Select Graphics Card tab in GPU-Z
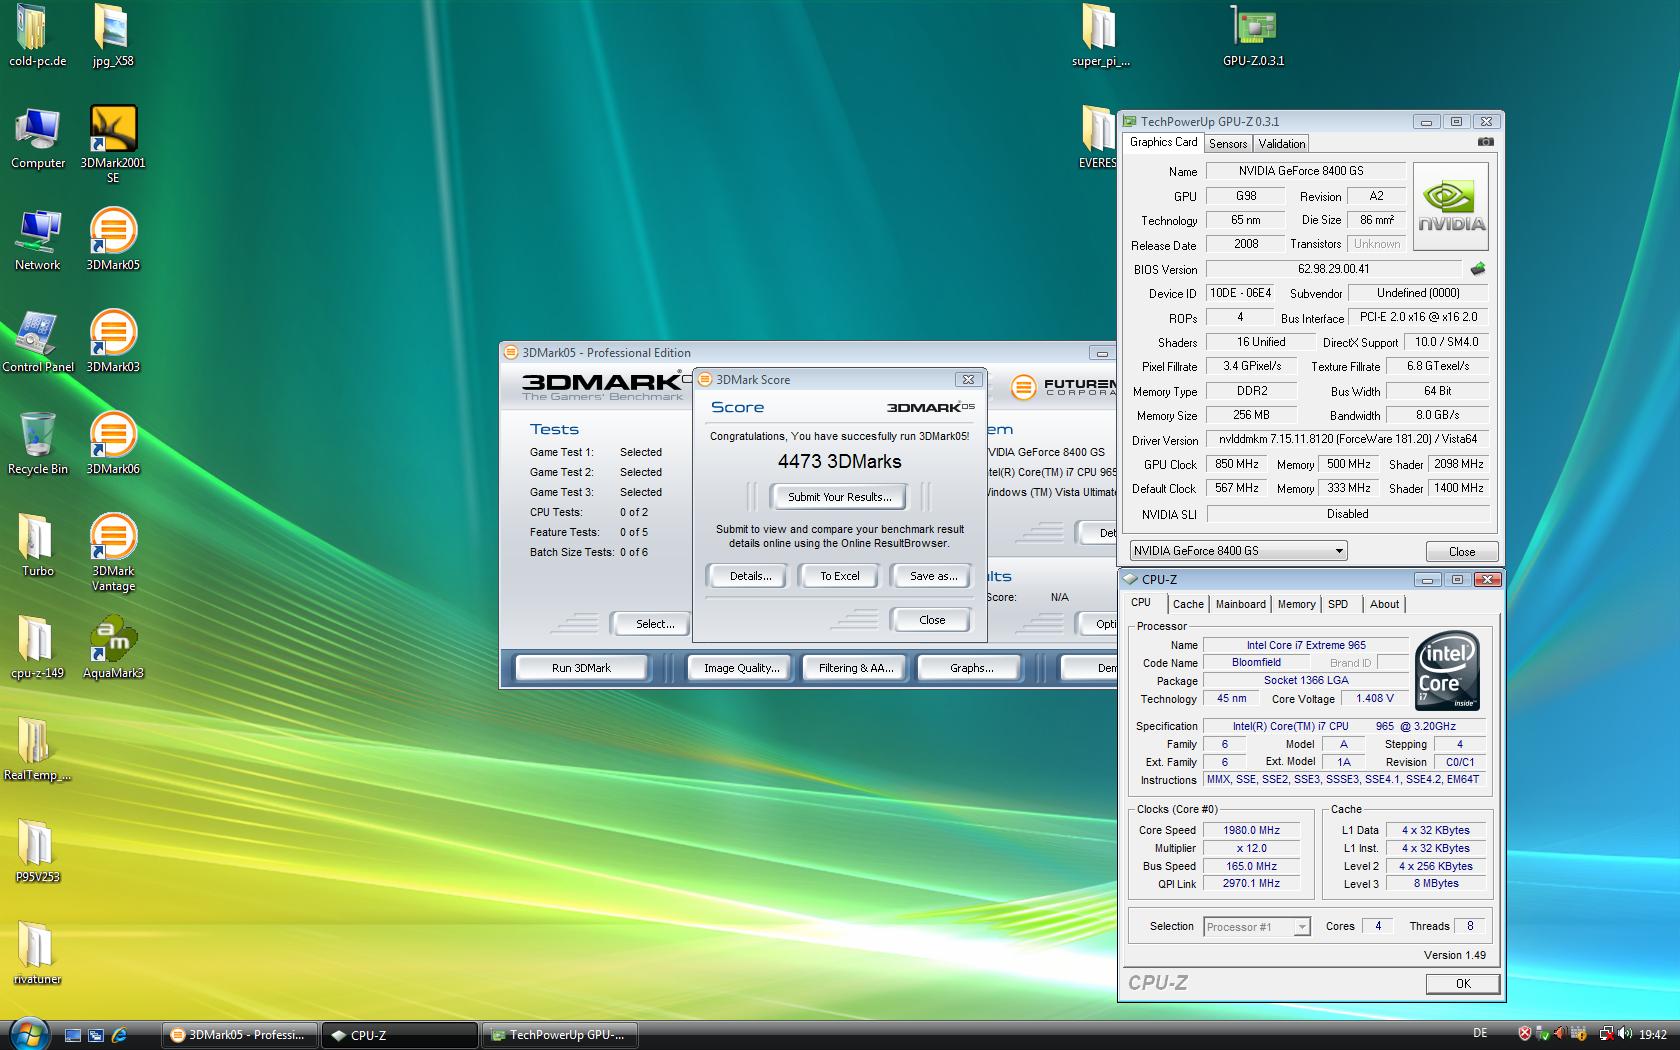The image size is (1680, 1050). pyautogui.click(x=1163, y=143)
